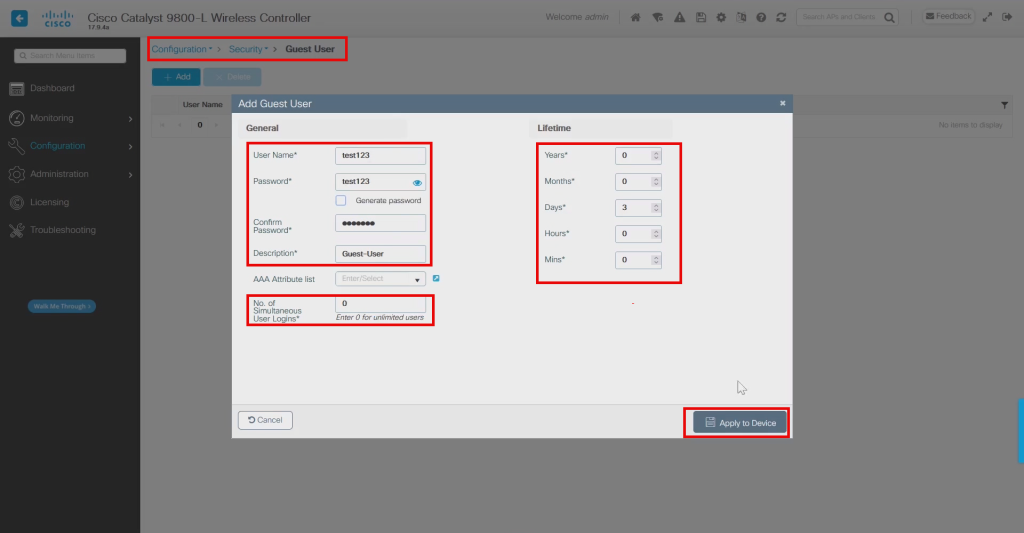Open the language translation icon in header

click(741, 18)
